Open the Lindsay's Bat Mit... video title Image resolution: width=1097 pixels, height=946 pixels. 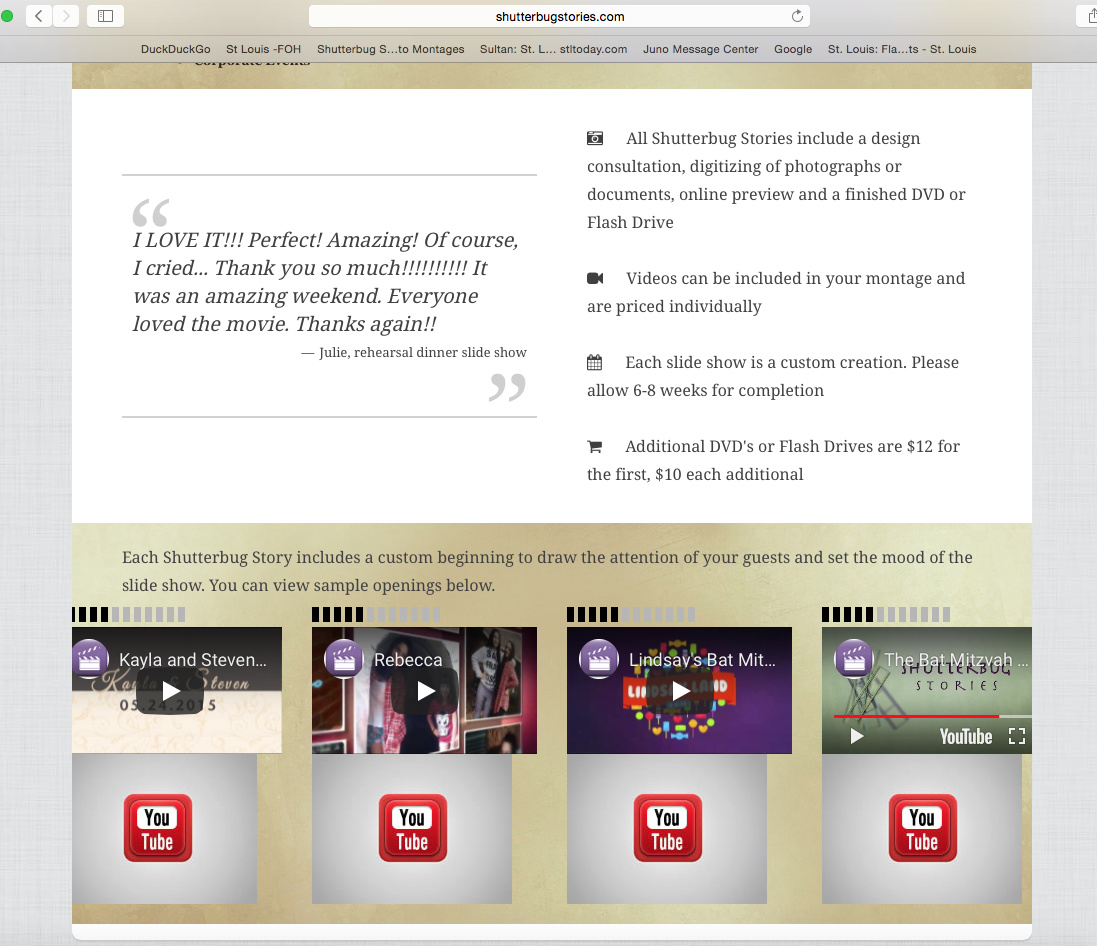click(702, 660)
